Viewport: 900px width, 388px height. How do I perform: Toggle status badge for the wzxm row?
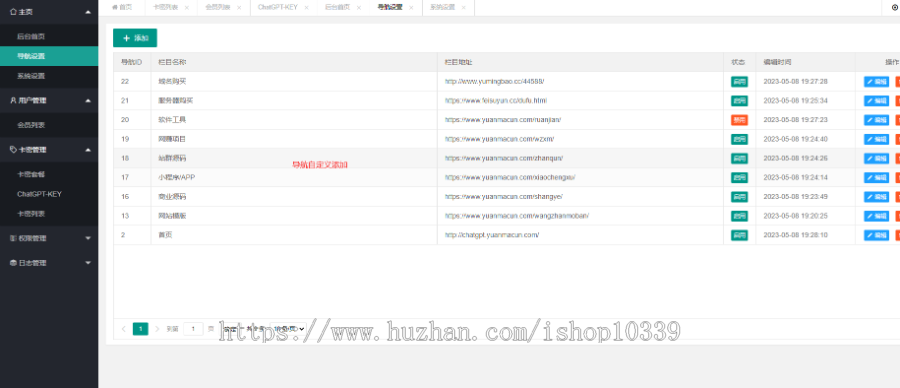[x=739, y=139]
